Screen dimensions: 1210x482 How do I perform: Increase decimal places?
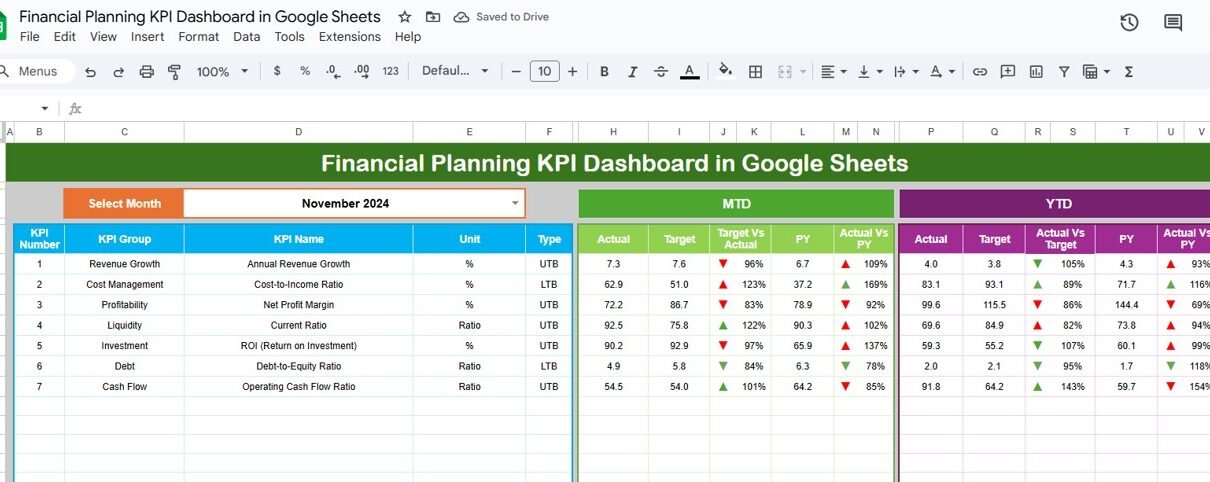[362, 72]
